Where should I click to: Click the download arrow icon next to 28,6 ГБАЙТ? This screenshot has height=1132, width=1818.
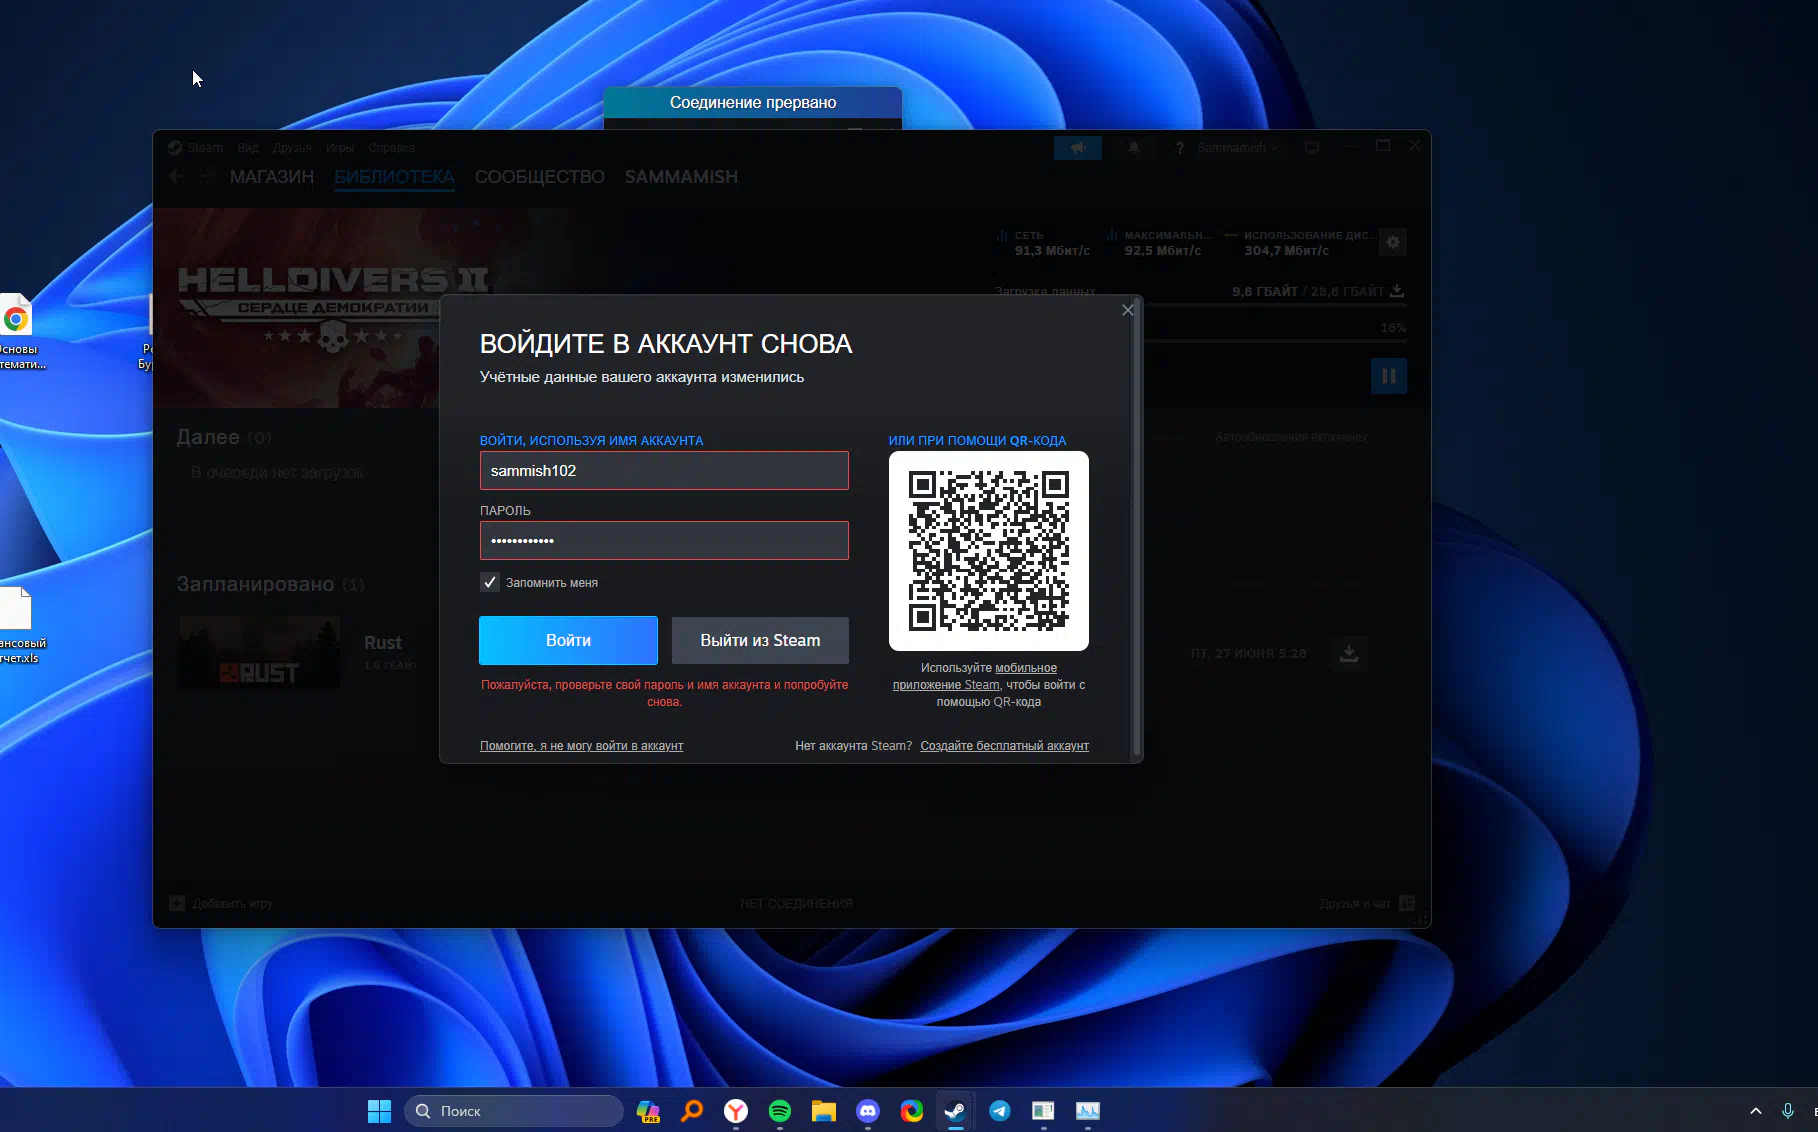tap(1397, 291)
